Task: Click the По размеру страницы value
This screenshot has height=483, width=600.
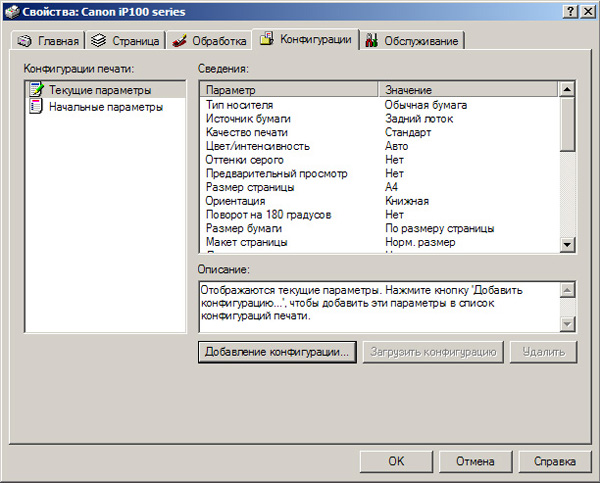Action: pyautogui.click(x=439, y=228)
